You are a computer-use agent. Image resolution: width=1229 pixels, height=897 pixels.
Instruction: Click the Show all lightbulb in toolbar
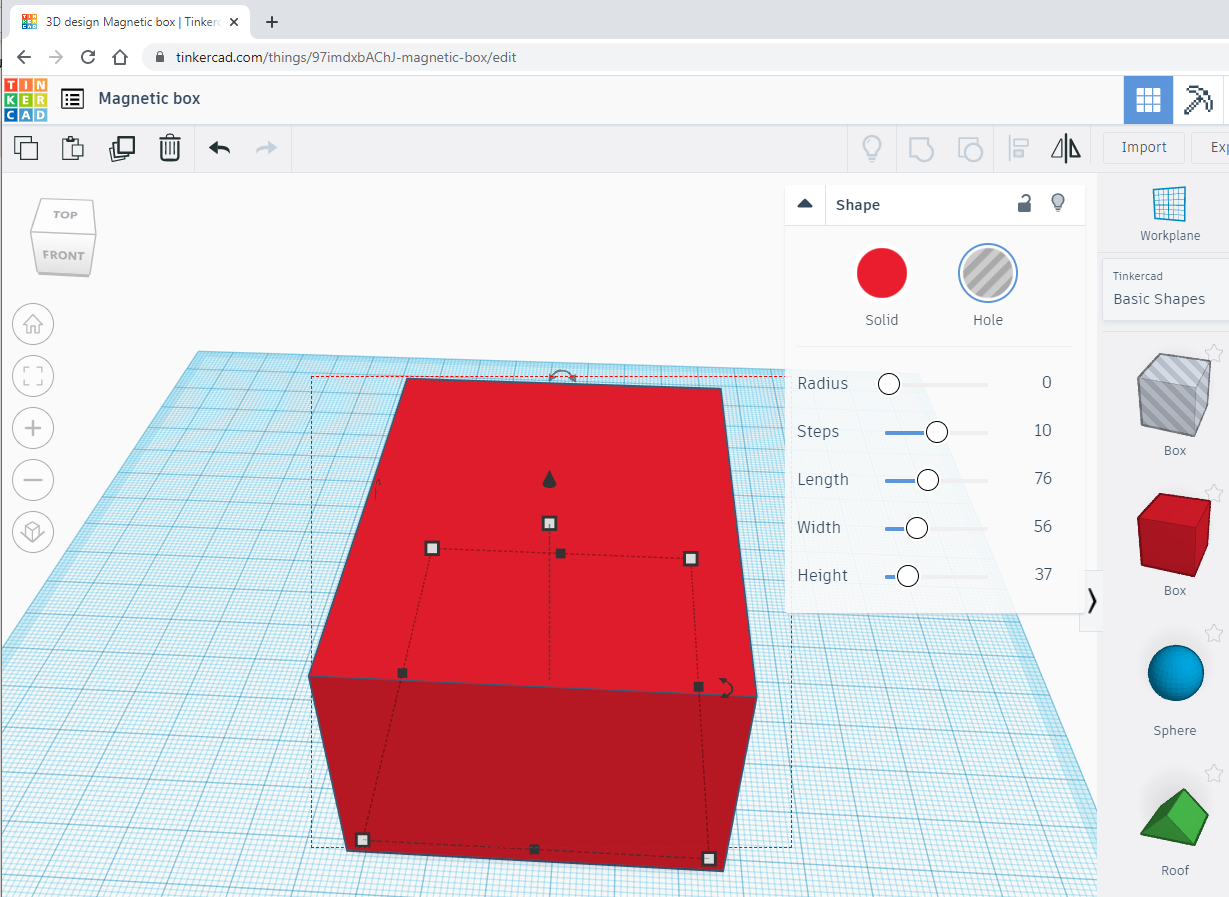point(872,149)
